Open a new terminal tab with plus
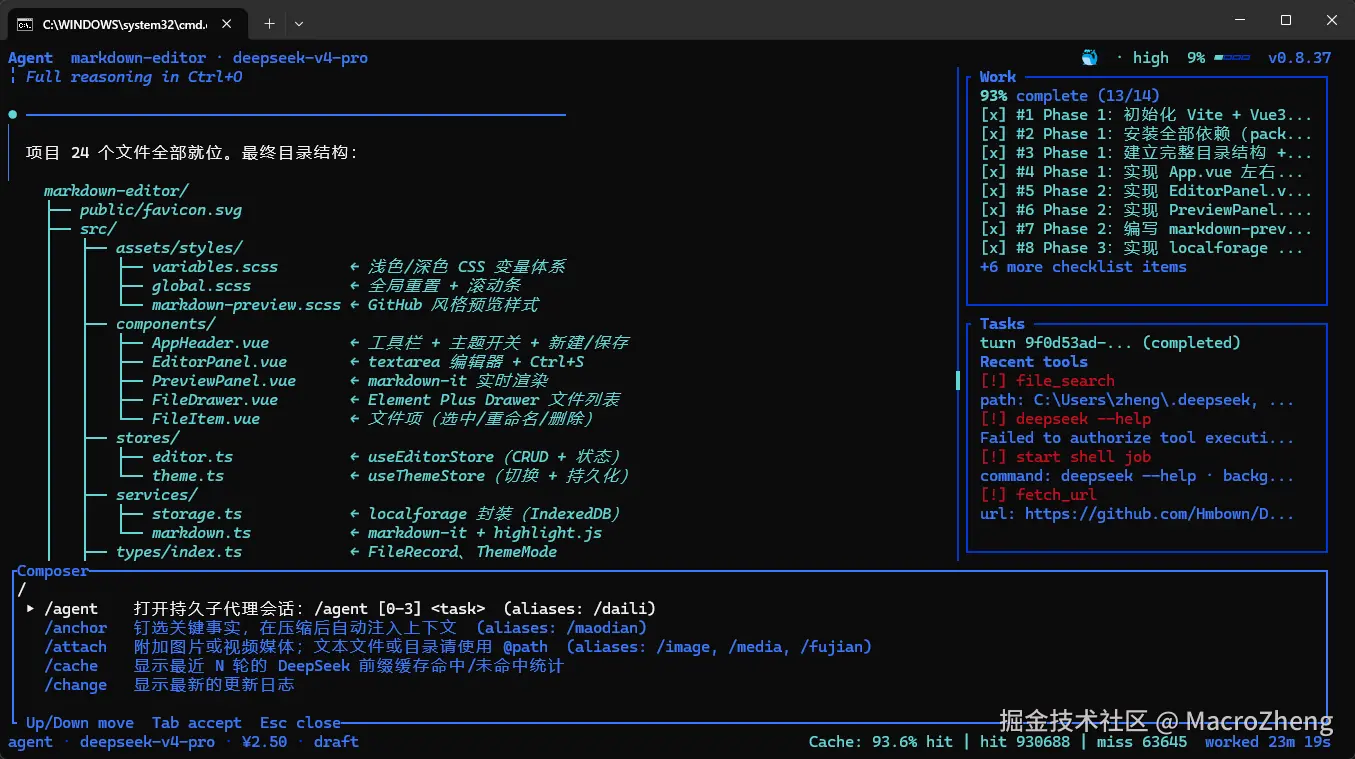Image resolution: width=1355 pixels, height=759 pixels. [269, 23]
